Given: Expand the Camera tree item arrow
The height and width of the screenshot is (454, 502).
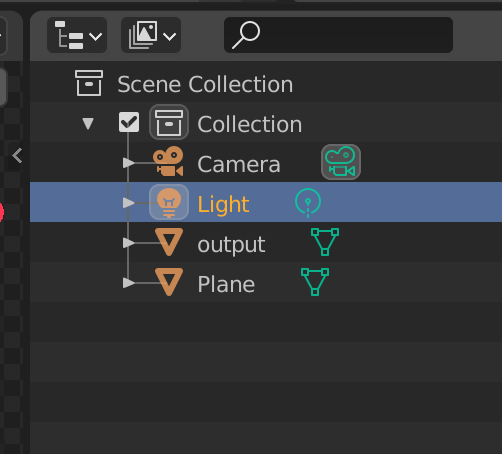Looking at the screenshot, I should (x=128, y=163).
